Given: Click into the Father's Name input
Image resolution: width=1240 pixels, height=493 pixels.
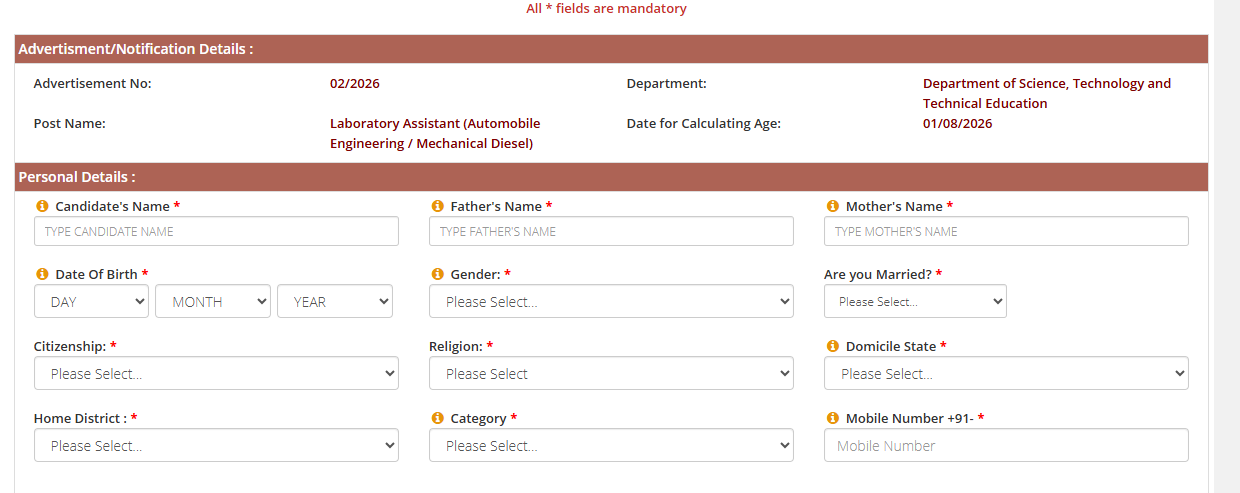Looking at the screenshot, I should click(x=611, y=231).
